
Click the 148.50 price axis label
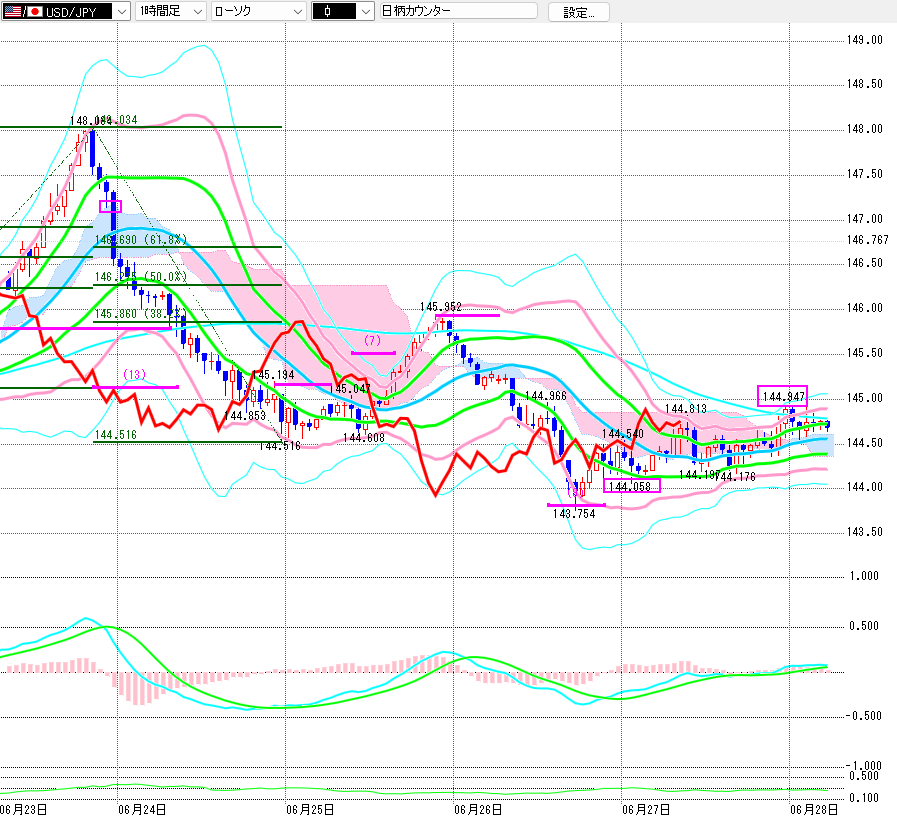(865, 84)
